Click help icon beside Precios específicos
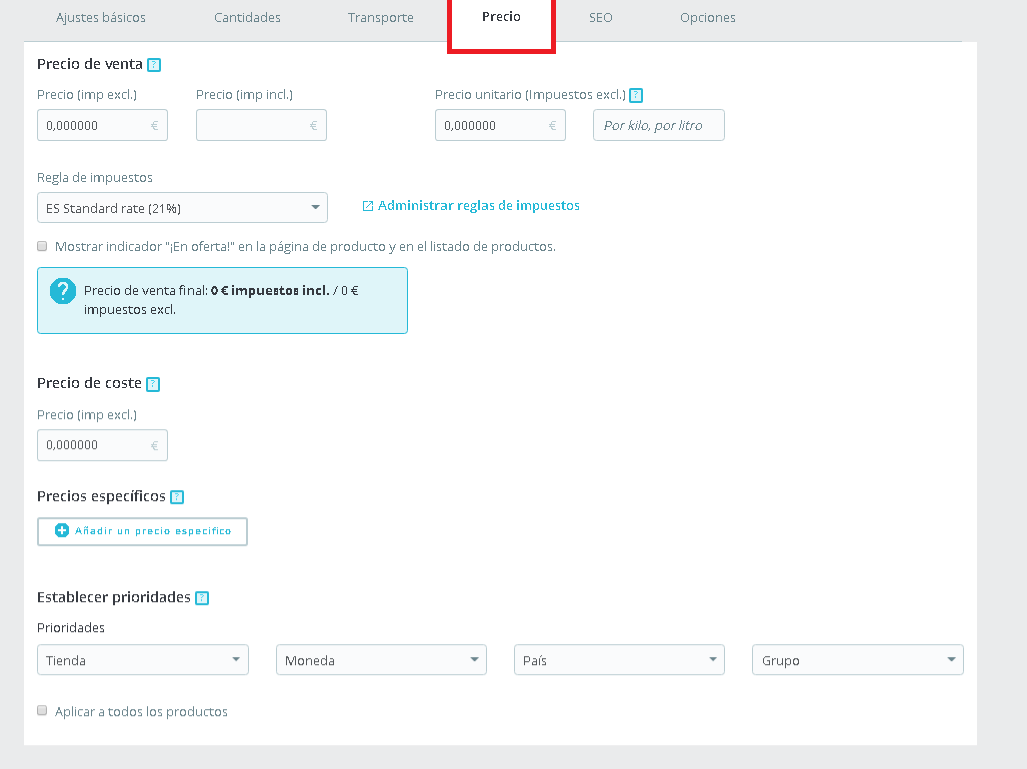This screenshot has height=769, width=1027. click(x=177, y=497)
